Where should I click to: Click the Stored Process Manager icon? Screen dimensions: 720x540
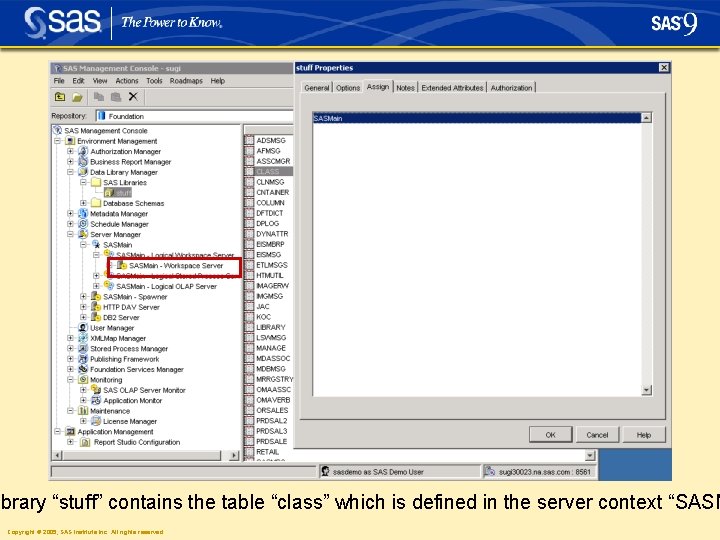pyautogui.click(x=83, y=349)
